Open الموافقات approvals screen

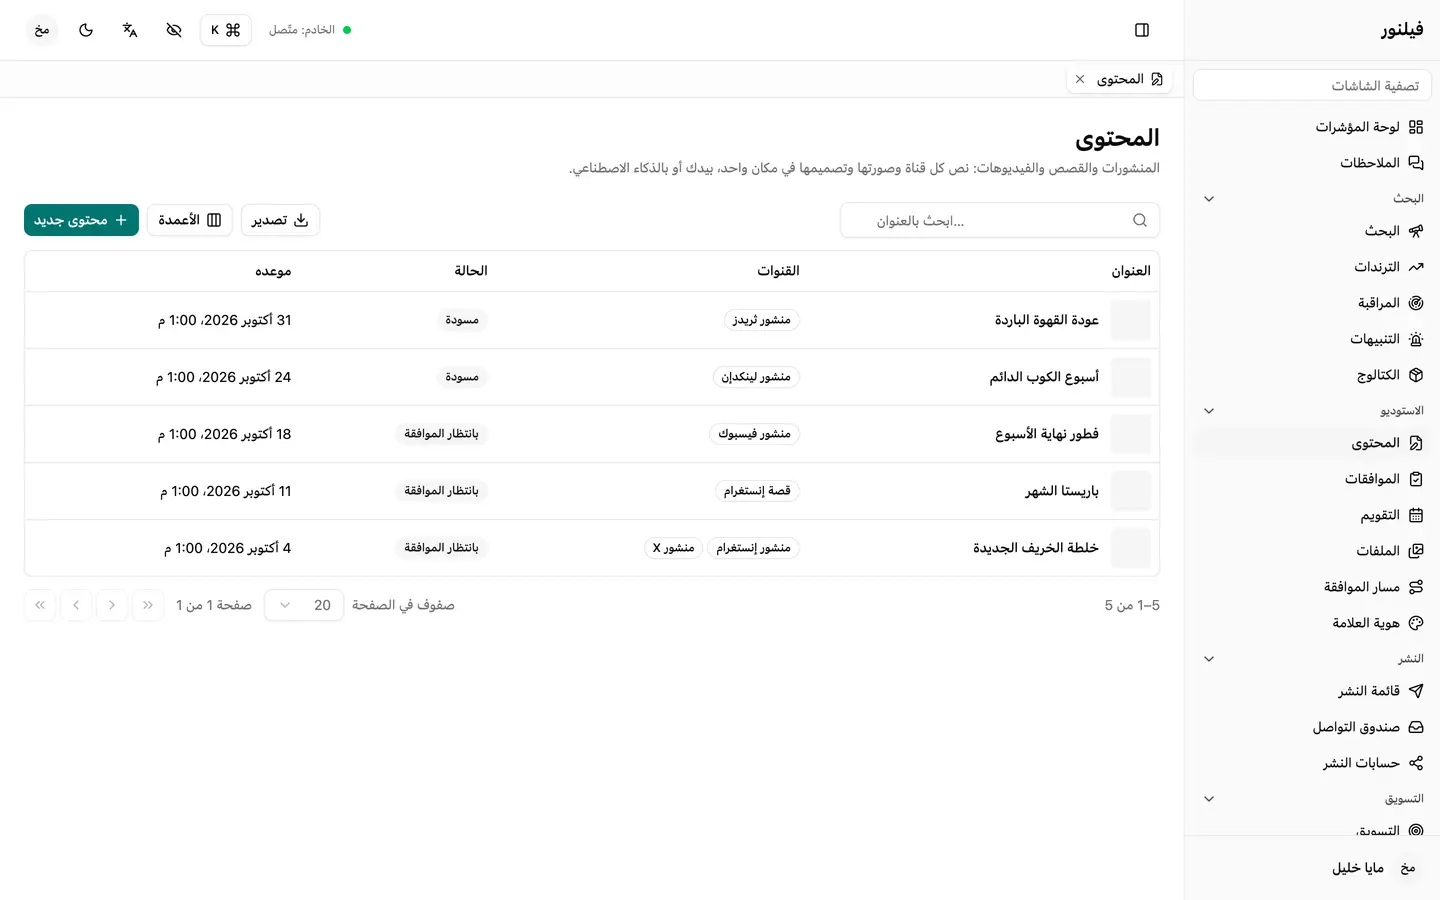click(1312, 479)
